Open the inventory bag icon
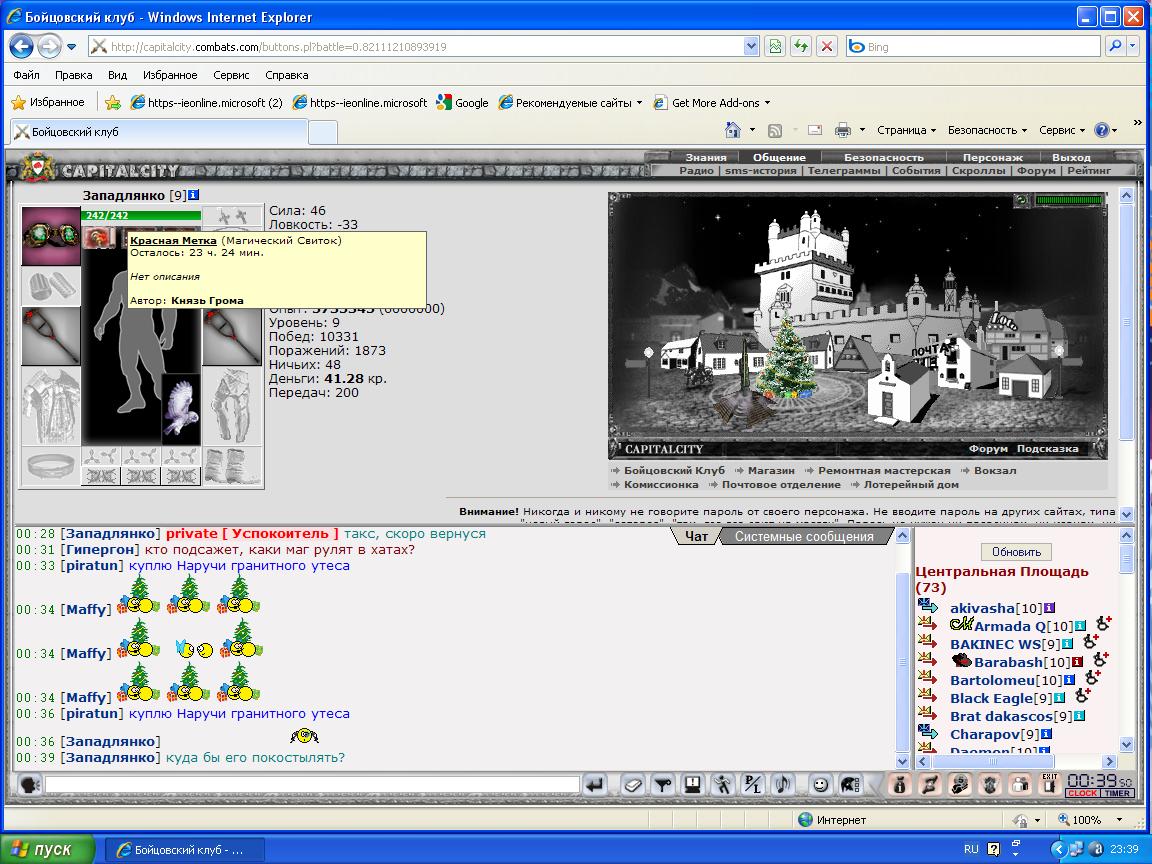Viewport: 1152px width, 864px height. click(899, 785)
